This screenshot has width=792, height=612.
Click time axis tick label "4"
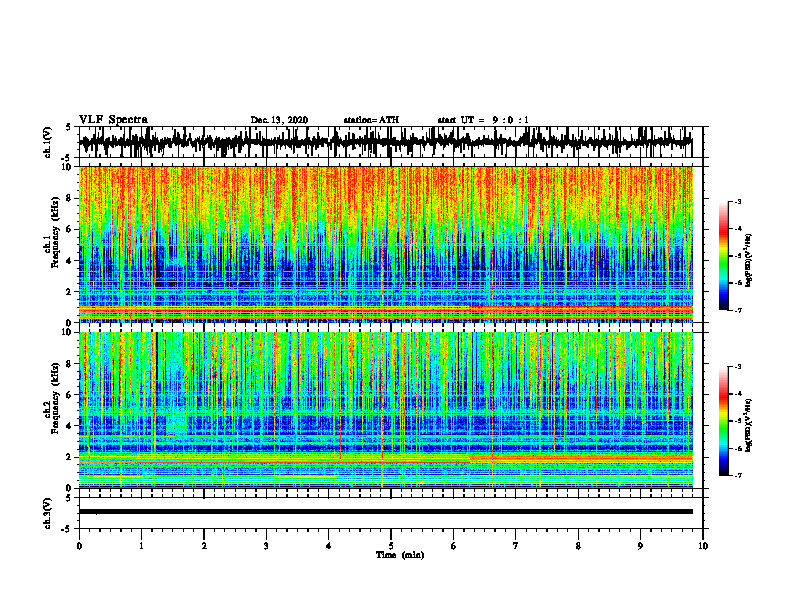click(329, 546)
